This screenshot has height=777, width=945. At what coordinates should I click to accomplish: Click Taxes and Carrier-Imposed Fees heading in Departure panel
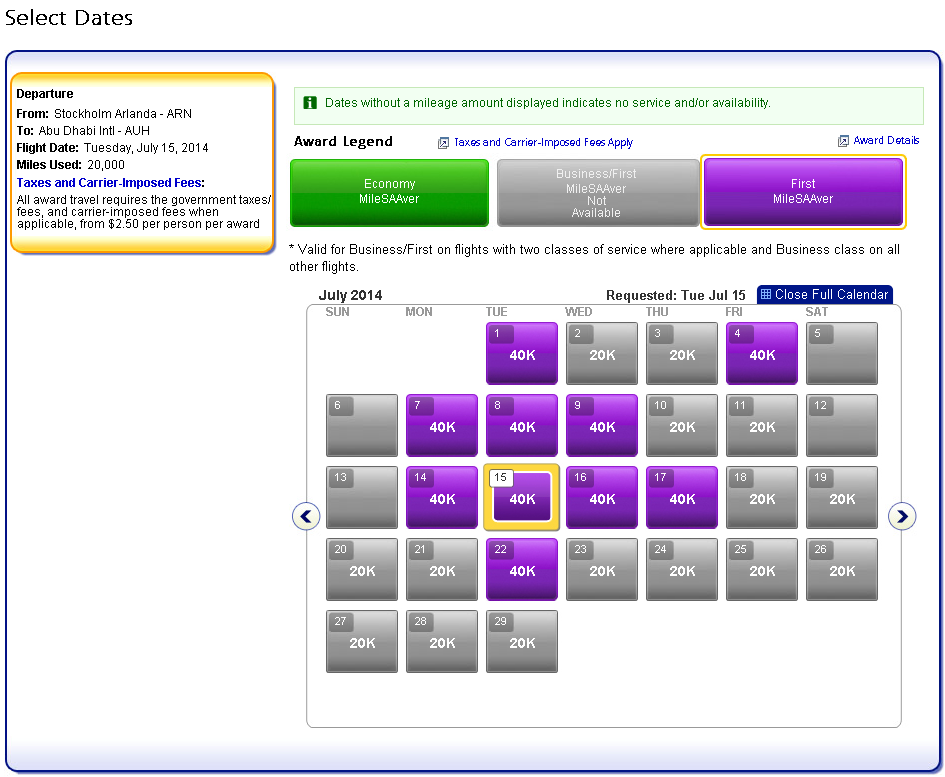[110, 183]
